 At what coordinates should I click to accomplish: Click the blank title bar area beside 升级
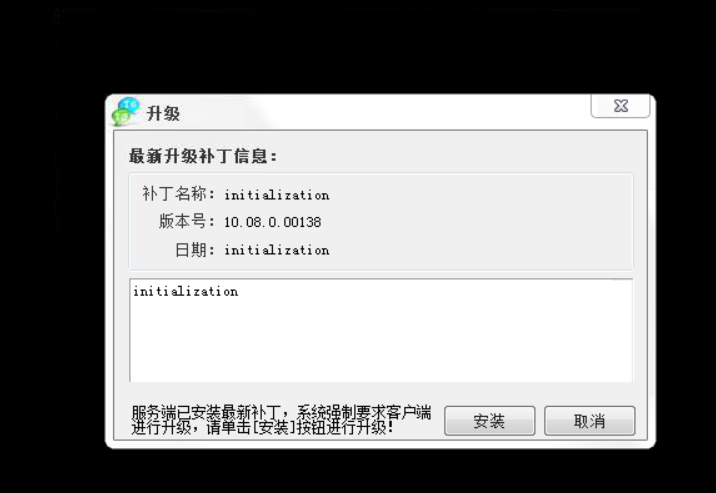coord(384,112)
